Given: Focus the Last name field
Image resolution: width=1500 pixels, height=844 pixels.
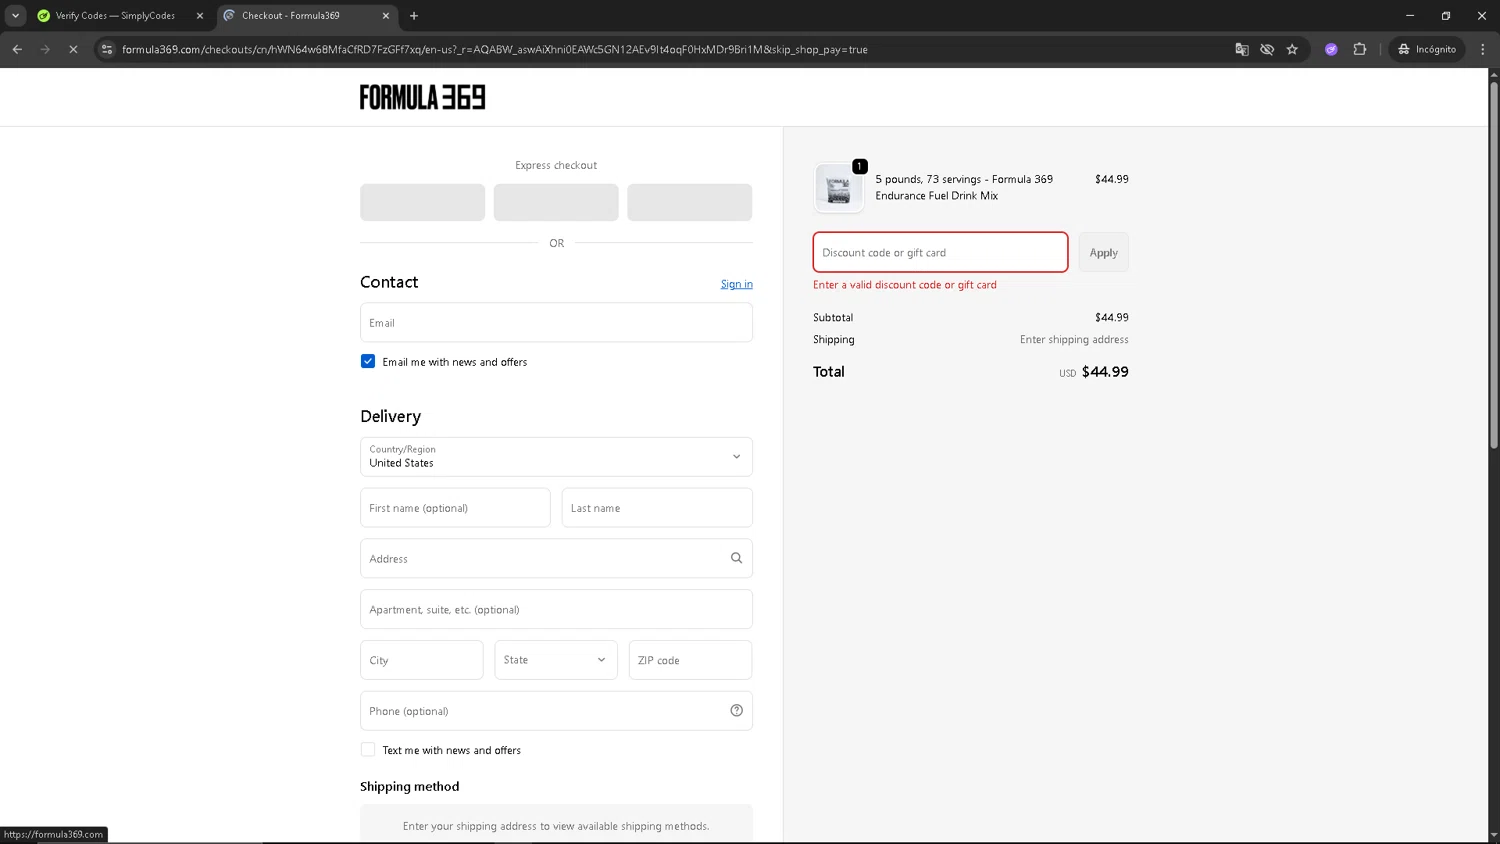Looking at the screenshot, I should coord(657,508).
